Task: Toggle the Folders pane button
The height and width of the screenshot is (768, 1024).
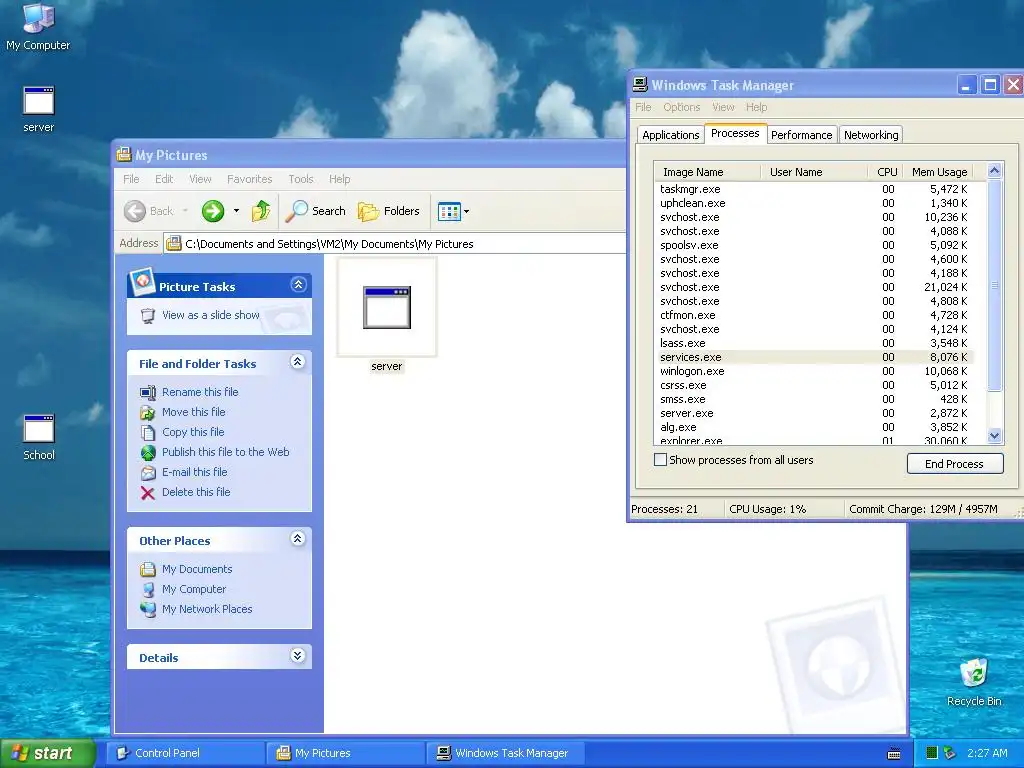Action: point(389,211)
